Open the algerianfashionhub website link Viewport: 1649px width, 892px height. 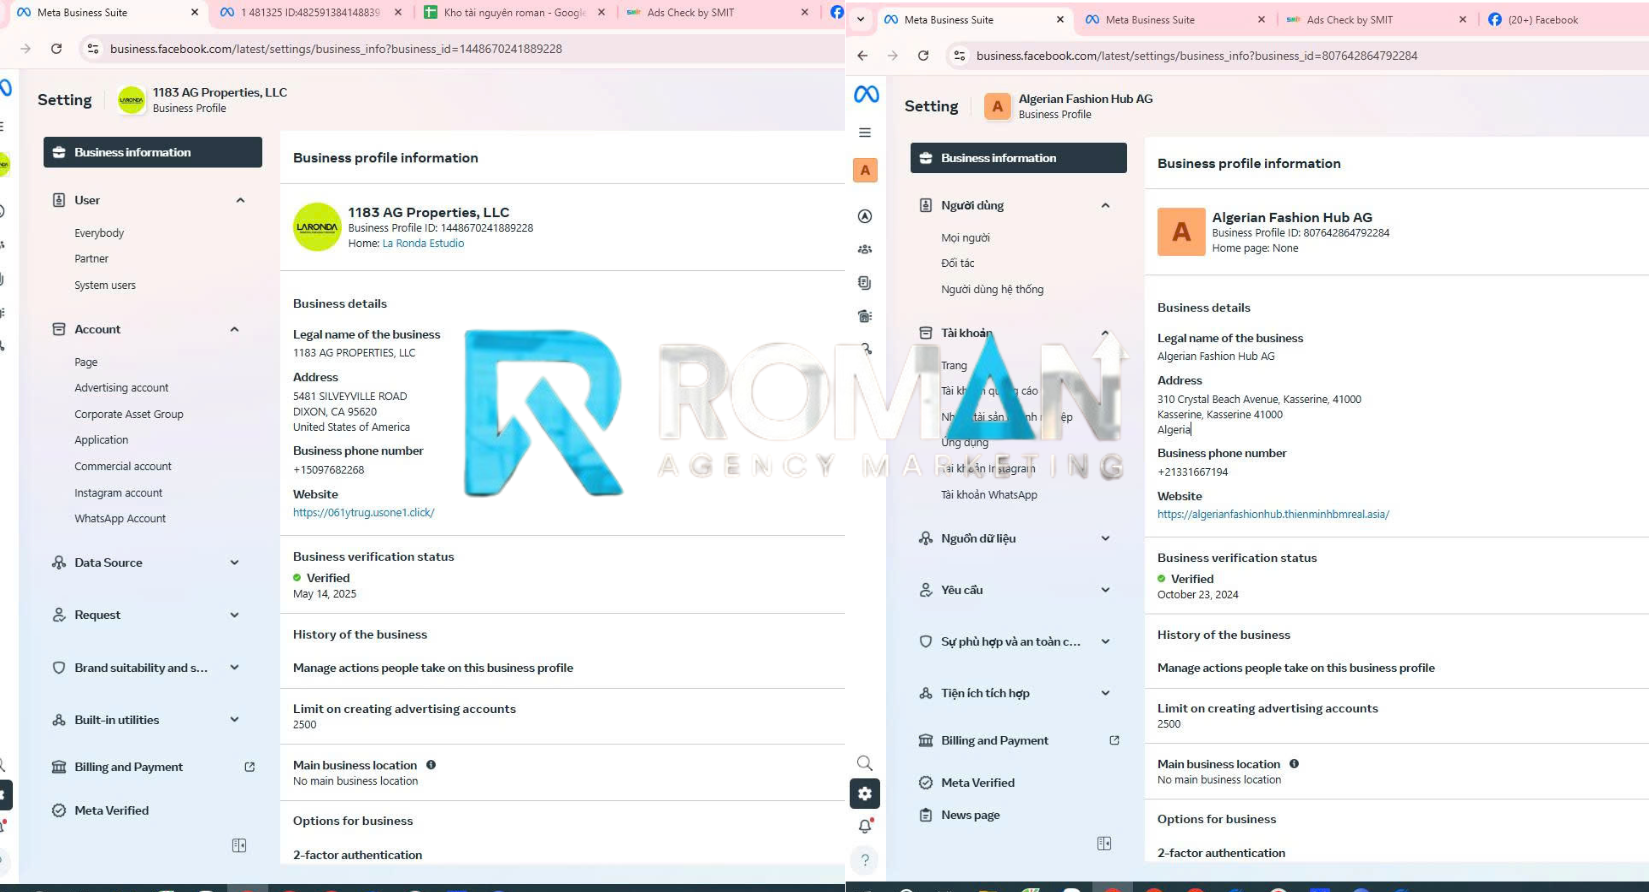coord(1272,515)
